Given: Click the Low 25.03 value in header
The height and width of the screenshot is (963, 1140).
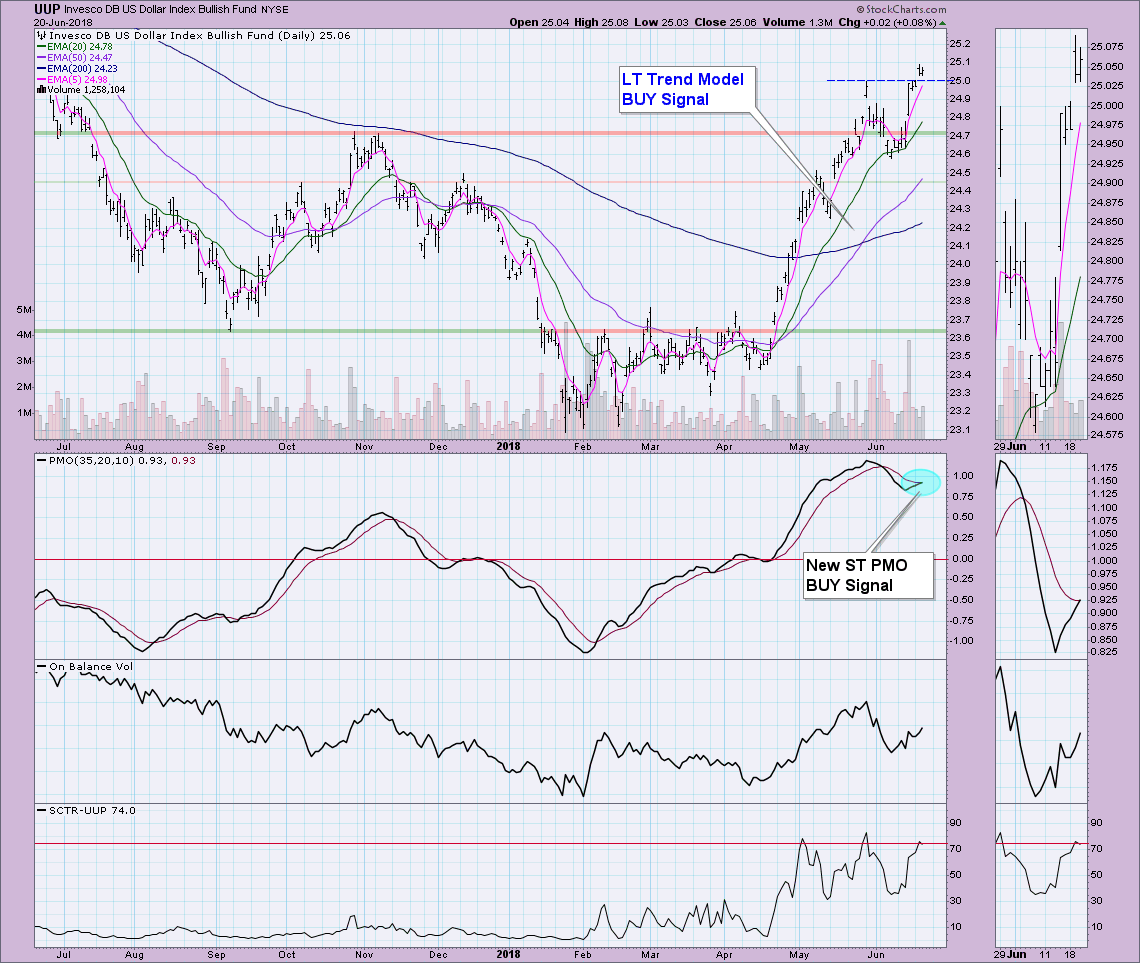Looking at the screenshot, I should tap(661, 23).
